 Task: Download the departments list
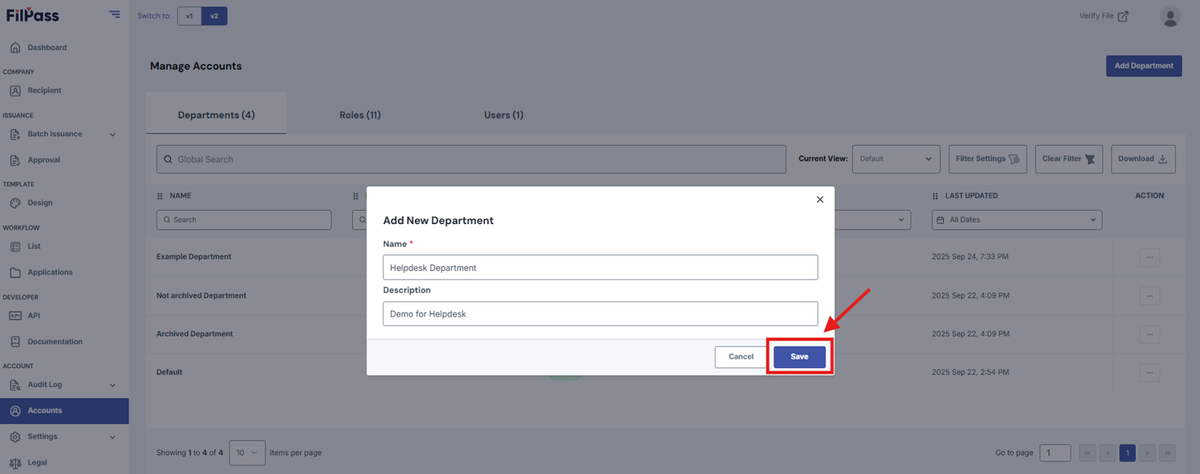[x=1143, y=158]
